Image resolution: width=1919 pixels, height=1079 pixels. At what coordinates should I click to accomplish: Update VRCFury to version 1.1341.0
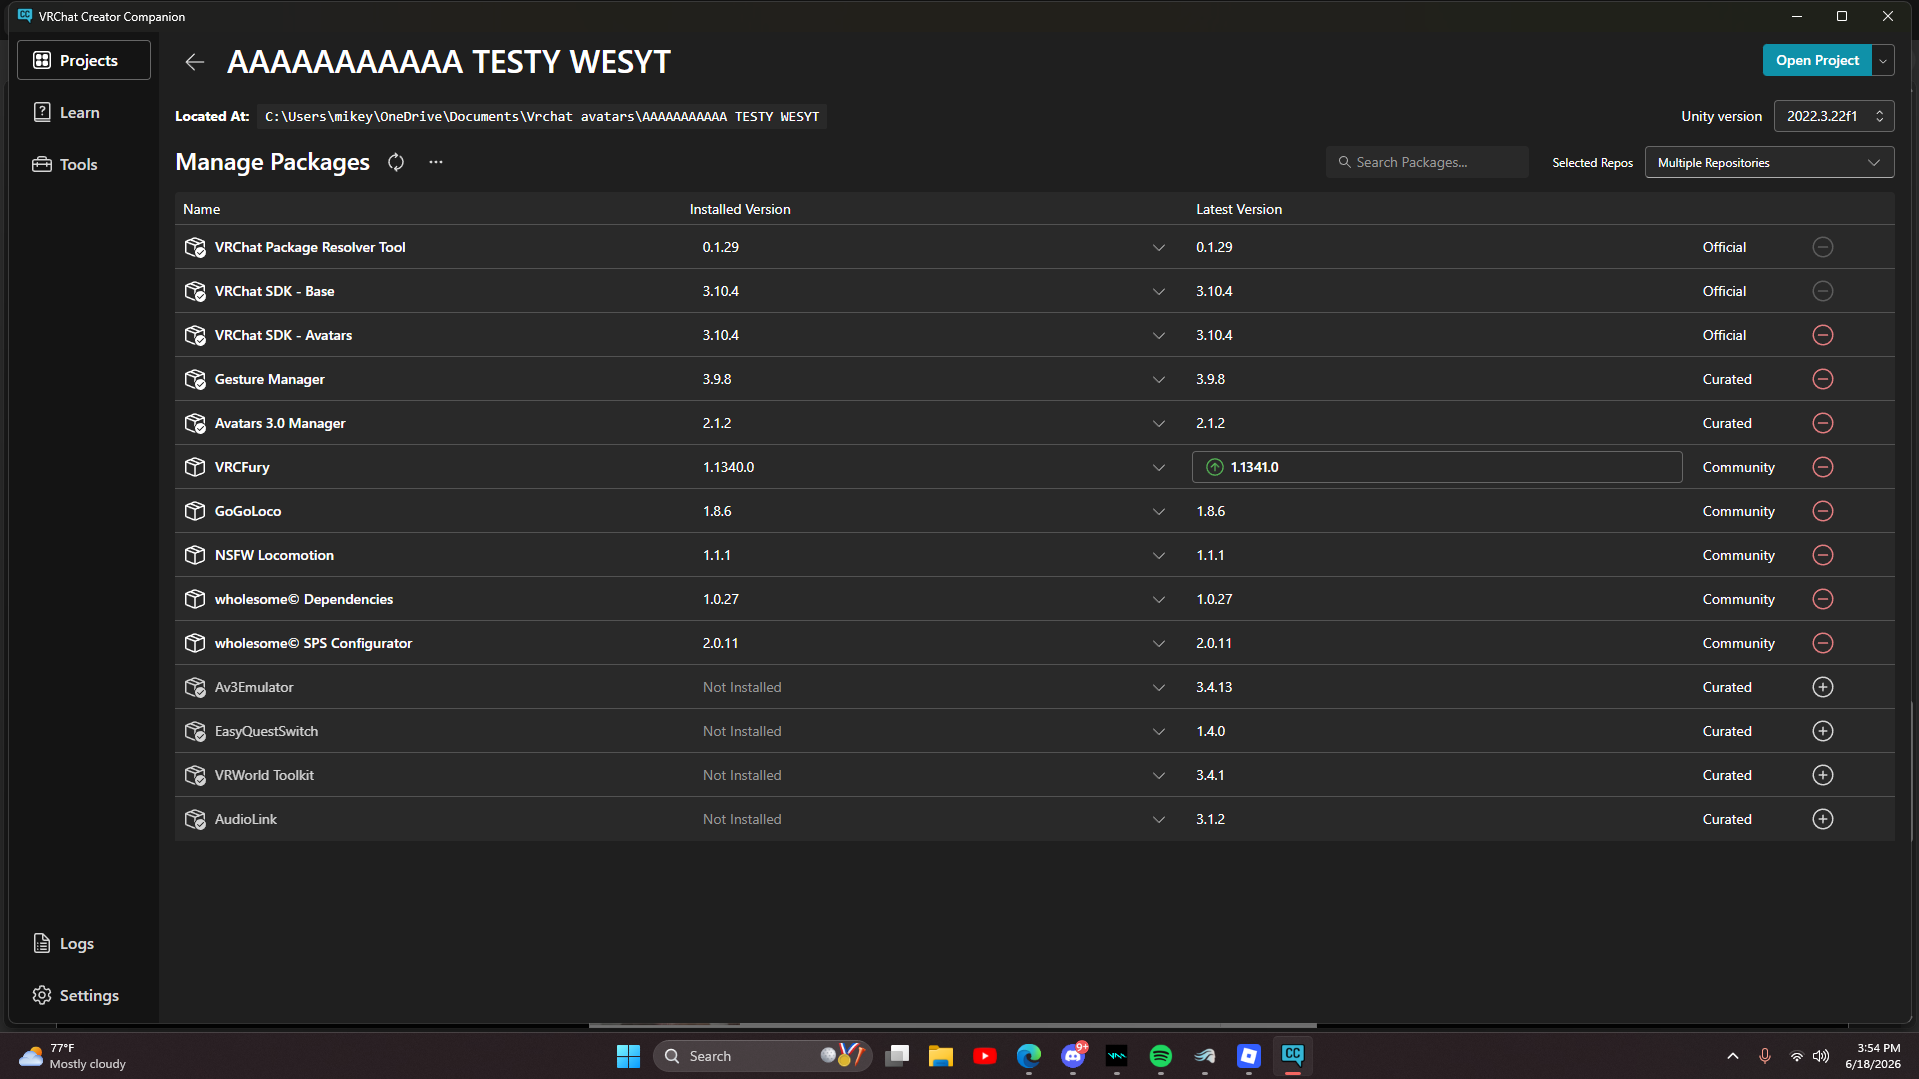pos(1437,467)
